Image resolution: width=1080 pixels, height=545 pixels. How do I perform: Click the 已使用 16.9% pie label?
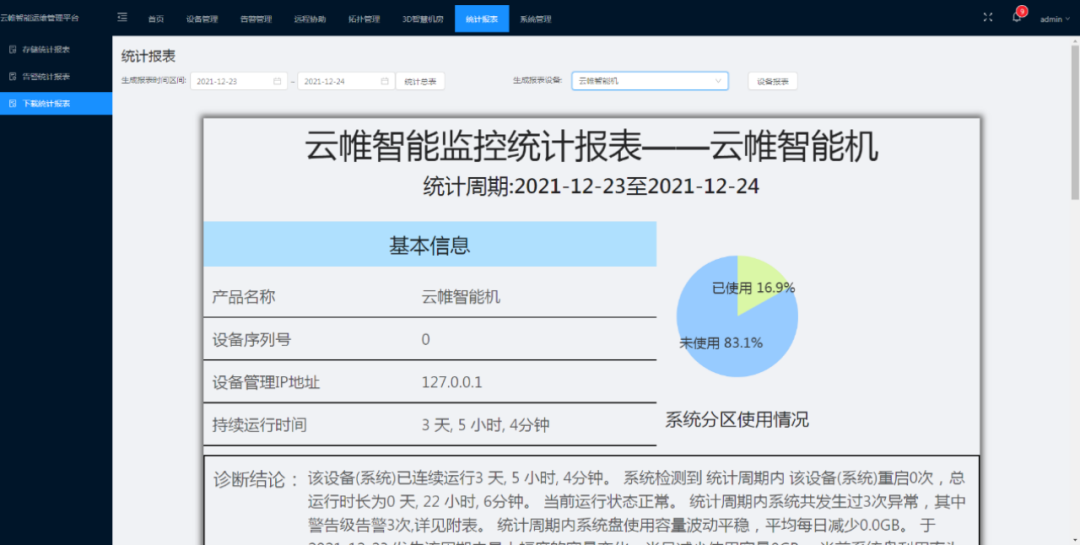click(754, 288)
